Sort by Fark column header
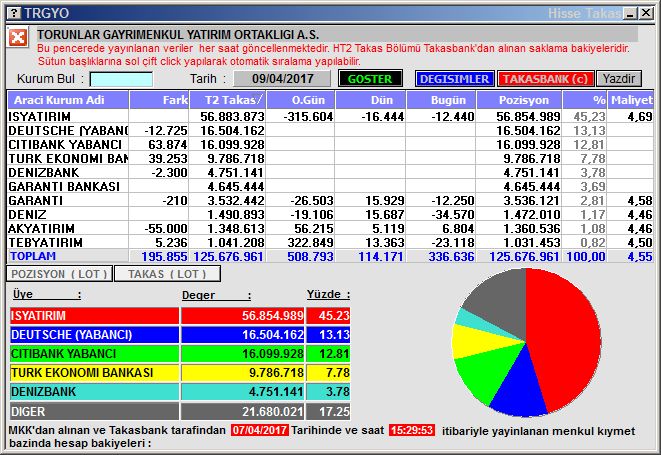The image size is (661, 455). click(x=159, y=100)
